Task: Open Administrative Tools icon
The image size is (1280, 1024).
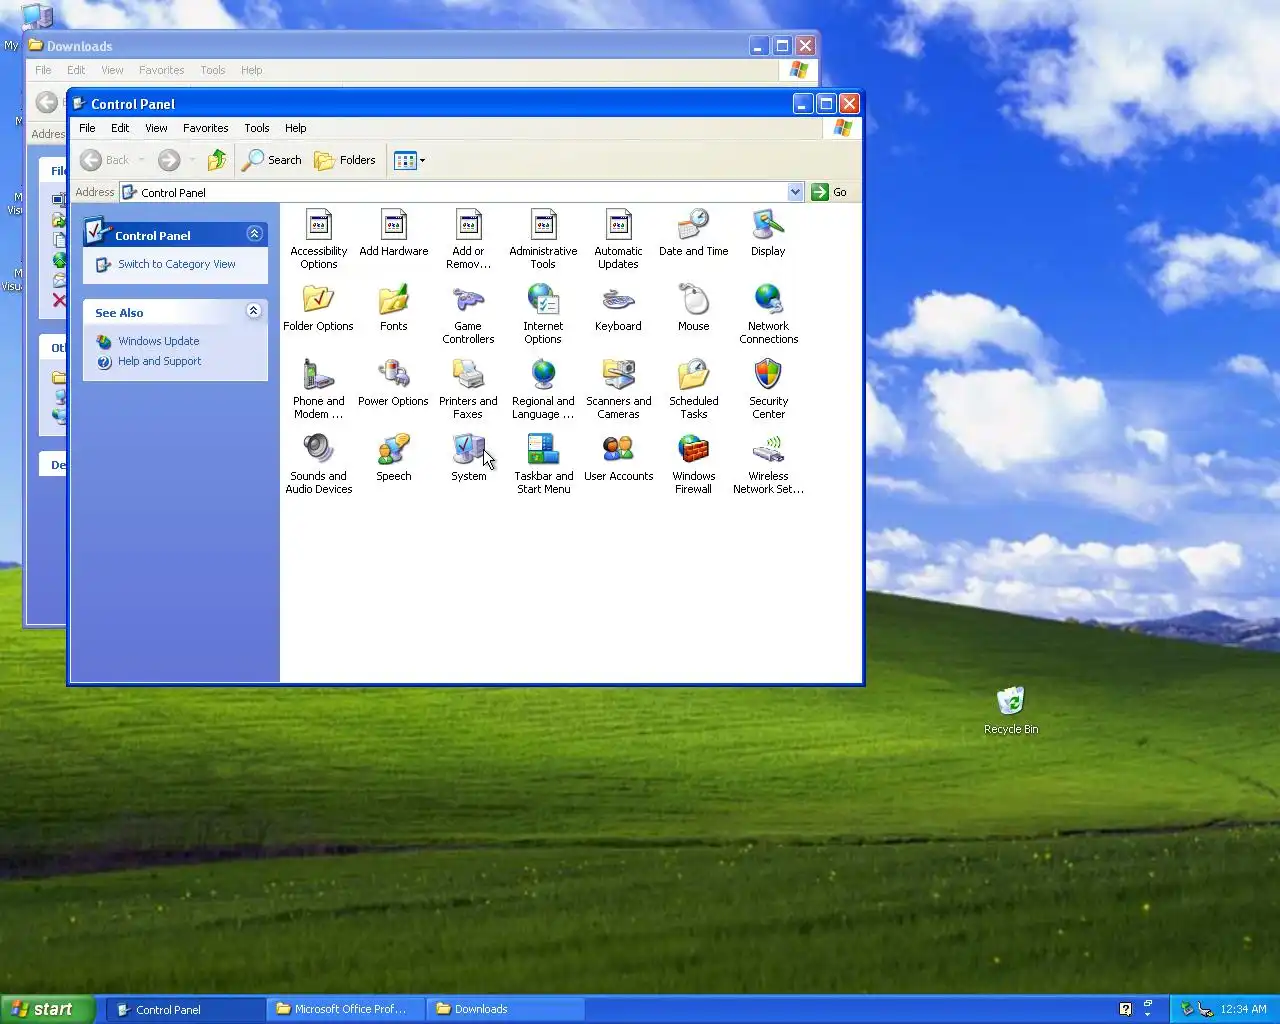Action: [543, 238]
